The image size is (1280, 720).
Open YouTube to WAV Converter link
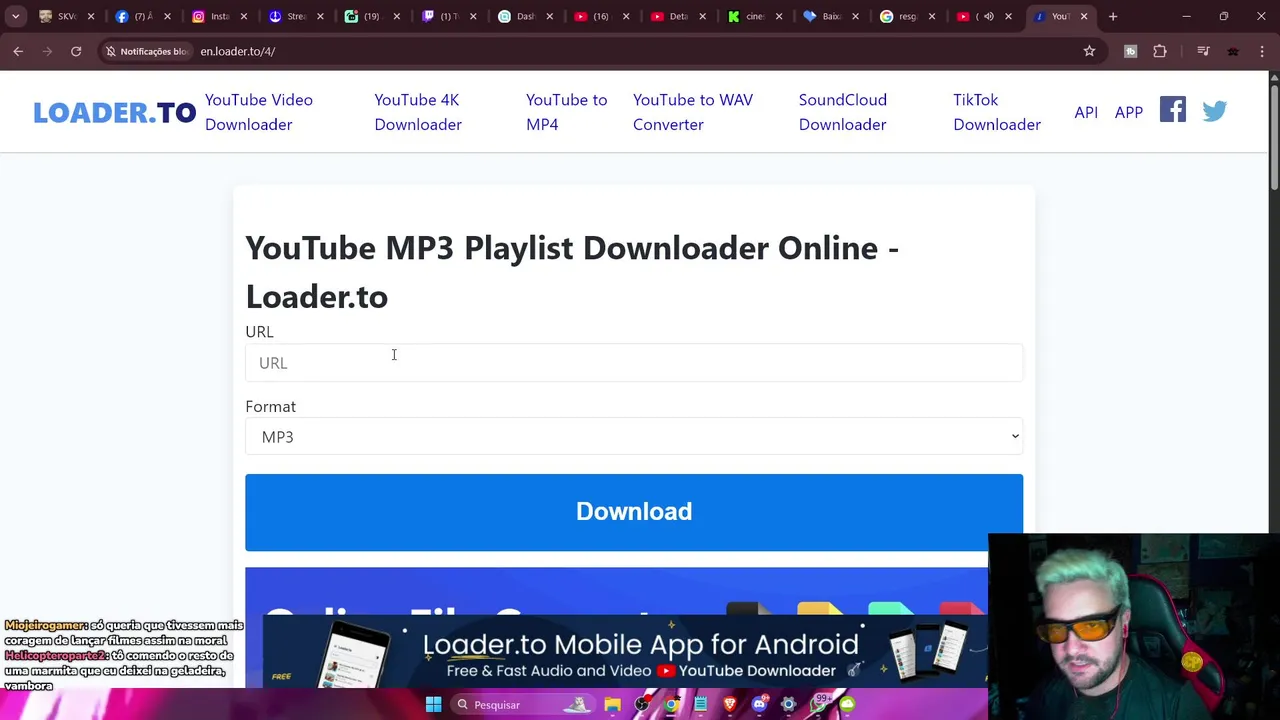click(693, 112)
